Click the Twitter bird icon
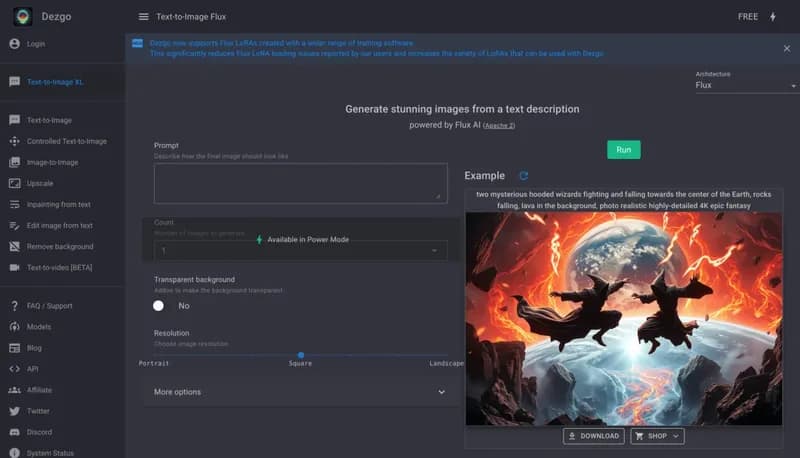The height and width of the screenshot is (458, 800). pos(14,411)
